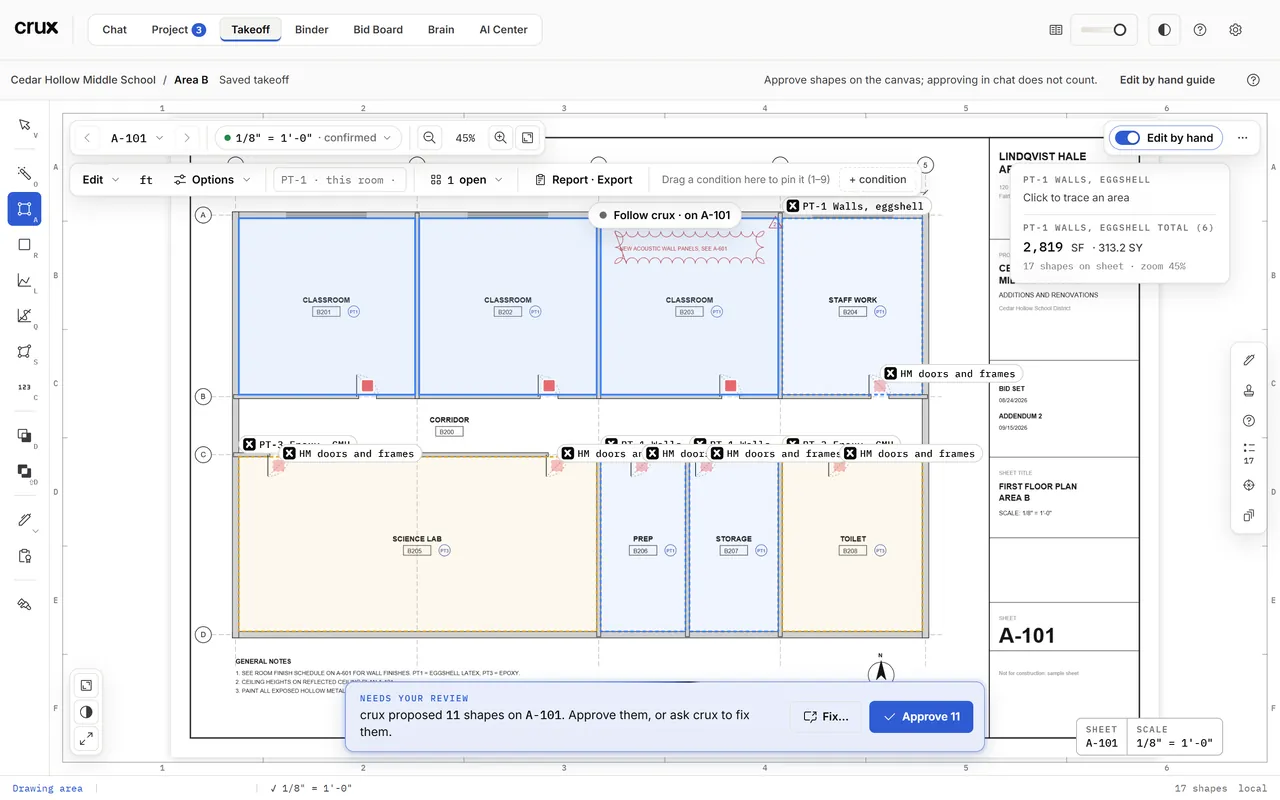Click the Fix... button
Image resolution: width=1280 pixels, height=800 pixels.
[825, 717]
